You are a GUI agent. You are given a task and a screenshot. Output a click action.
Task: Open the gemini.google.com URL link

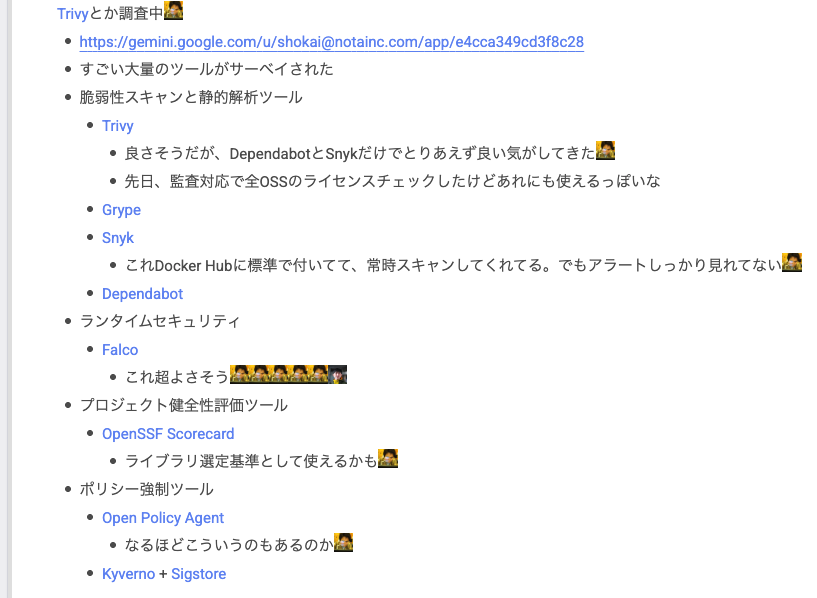331,42
